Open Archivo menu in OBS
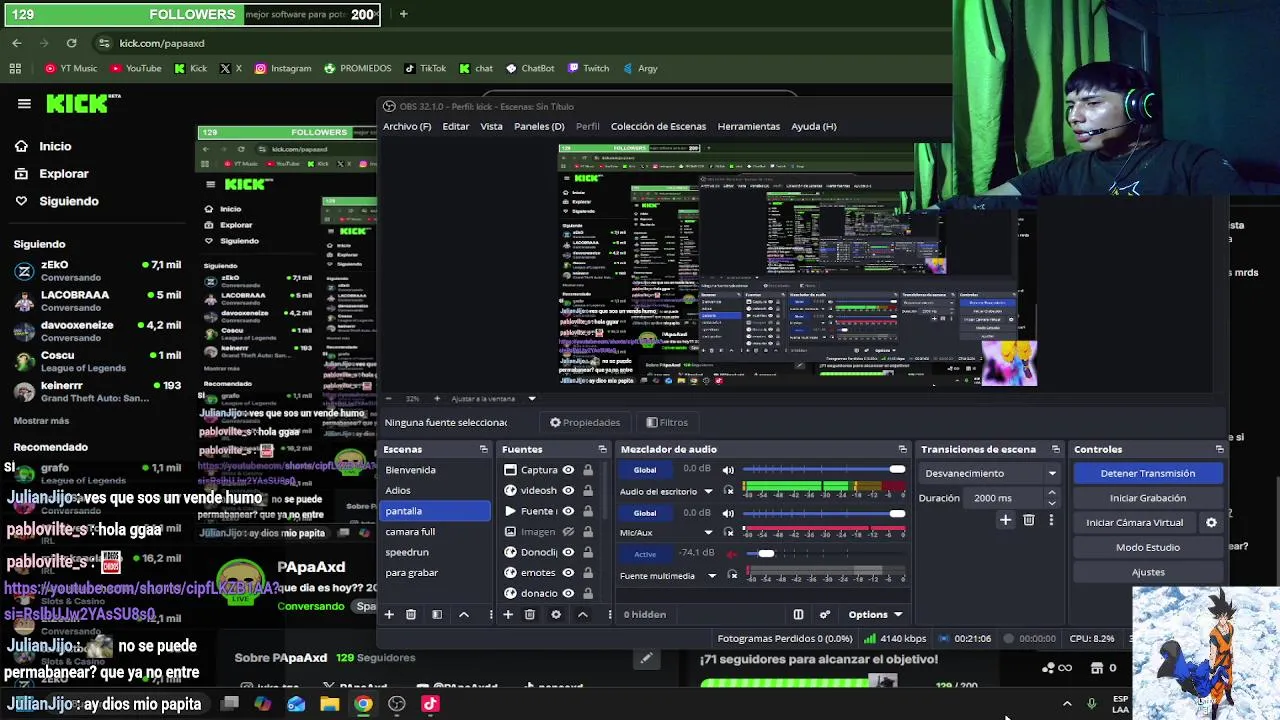Screen dimensions: 1280x720 click(x=407, y=126)
